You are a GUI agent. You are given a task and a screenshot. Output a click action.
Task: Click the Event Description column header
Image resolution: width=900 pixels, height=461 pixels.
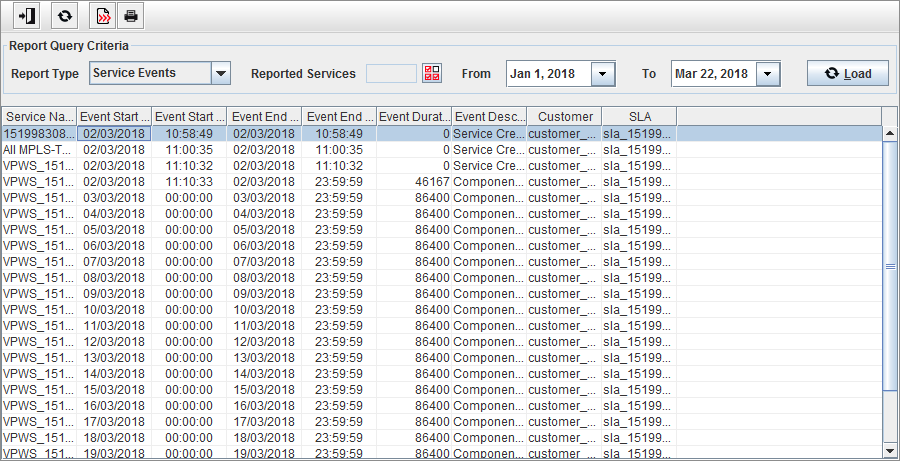[x=489, y=116]
